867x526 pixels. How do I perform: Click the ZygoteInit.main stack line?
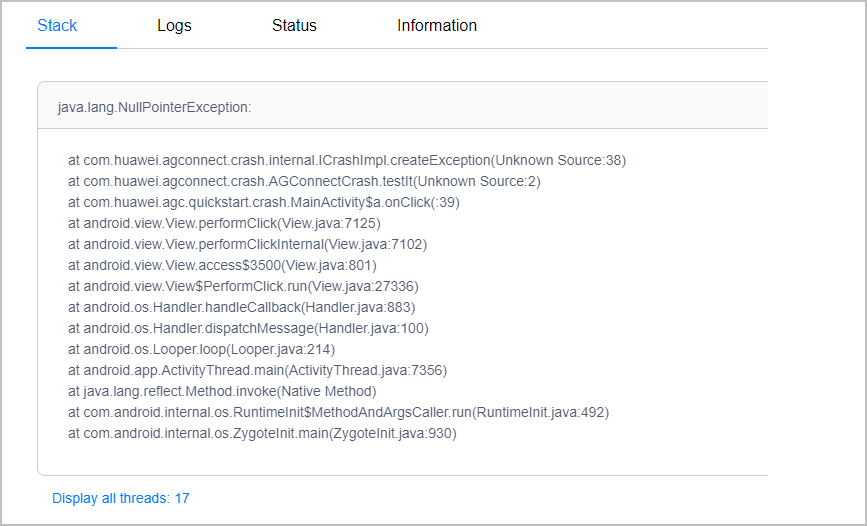[x=263, y=434]
